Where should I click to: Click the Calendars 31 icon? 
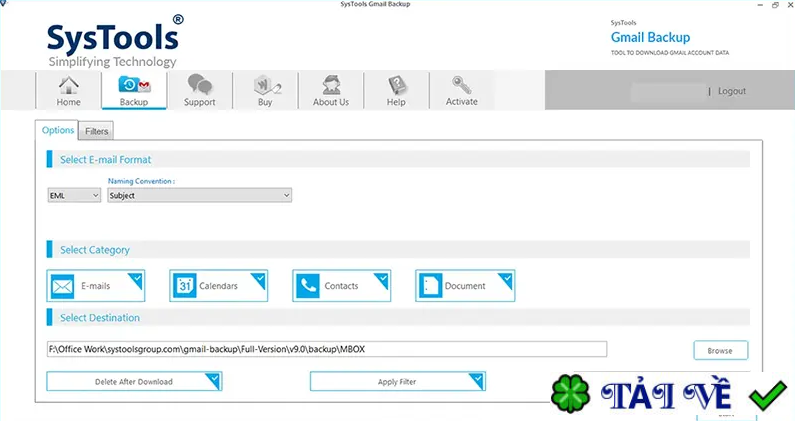pos(185,286)
